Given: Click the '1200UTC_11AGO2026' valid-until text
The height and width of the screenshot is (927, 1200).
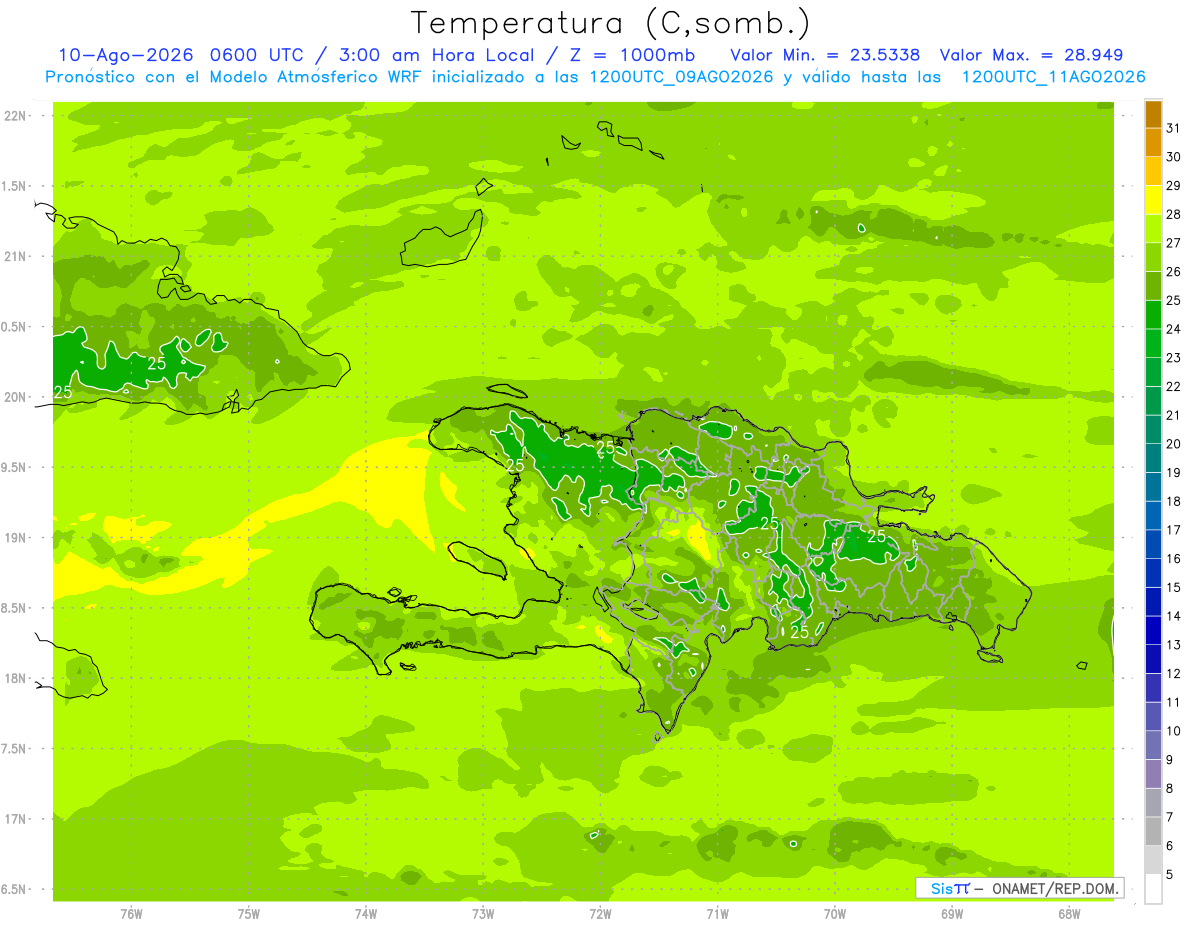Looking at the screenshot, I should point(1053,77).
